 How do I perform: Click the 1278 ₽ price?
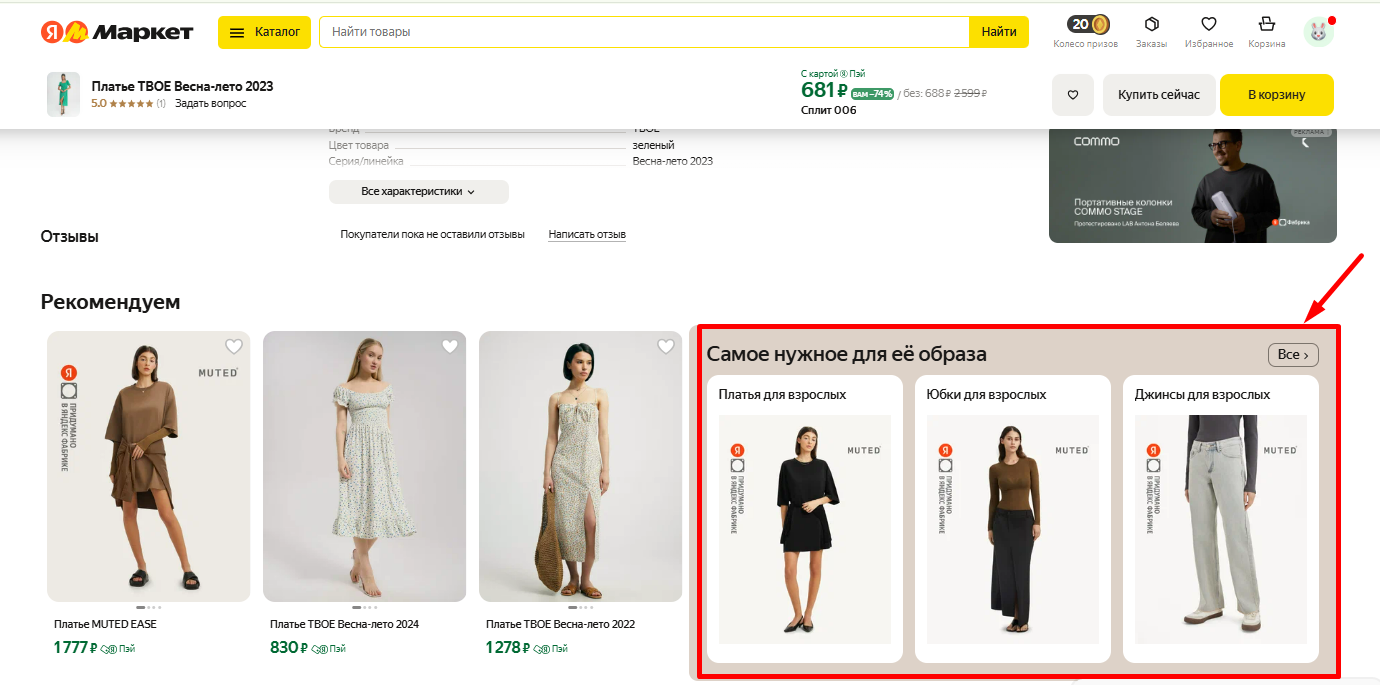coord(507,647)
